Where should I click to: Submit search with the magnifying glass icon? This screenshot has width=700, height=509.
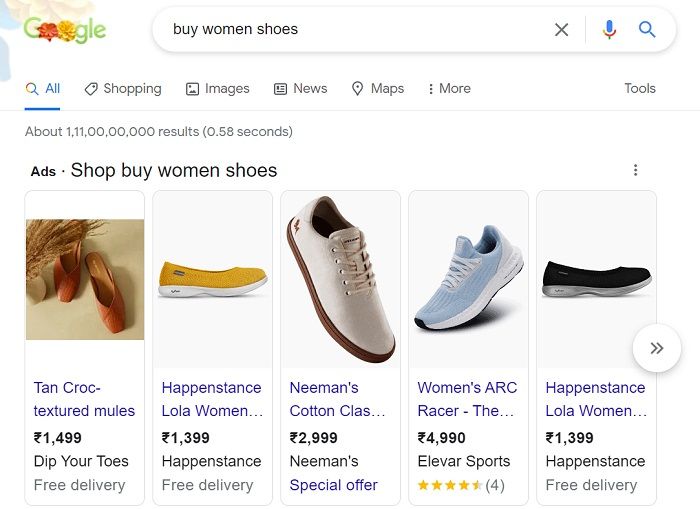pyautogui.click(x=647, y=30)
